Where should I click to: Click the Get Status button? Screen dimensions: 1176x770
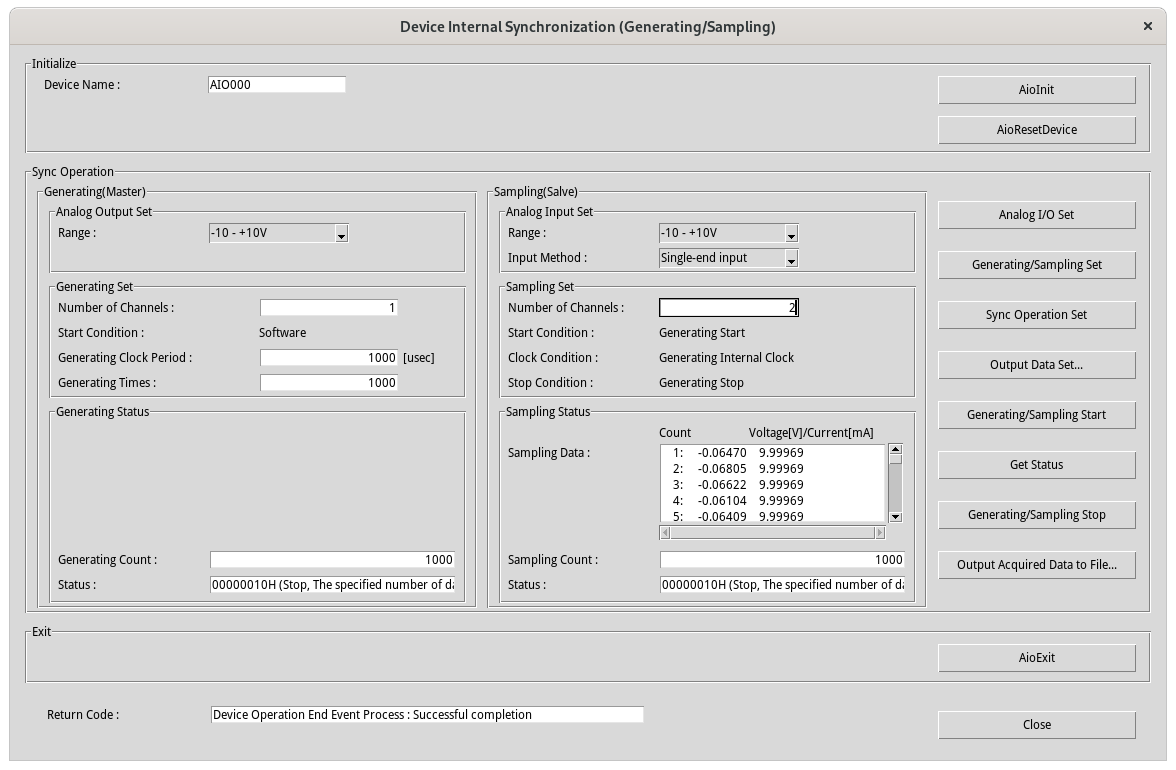tap(1036, 465)
